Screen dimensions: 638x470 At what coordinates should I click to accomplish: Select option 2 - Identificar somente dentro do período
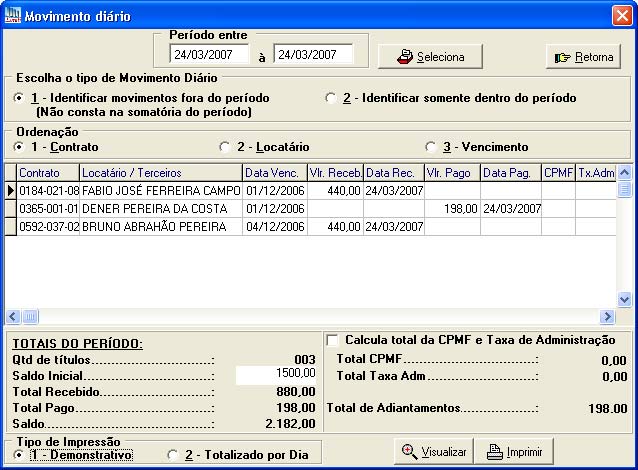331,98
